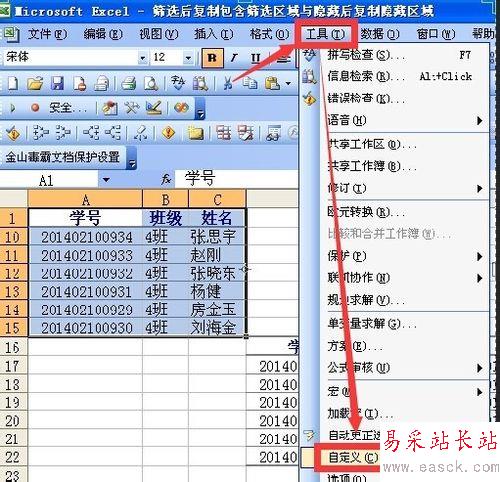Click the Print icon

click(x=128, y=83)
